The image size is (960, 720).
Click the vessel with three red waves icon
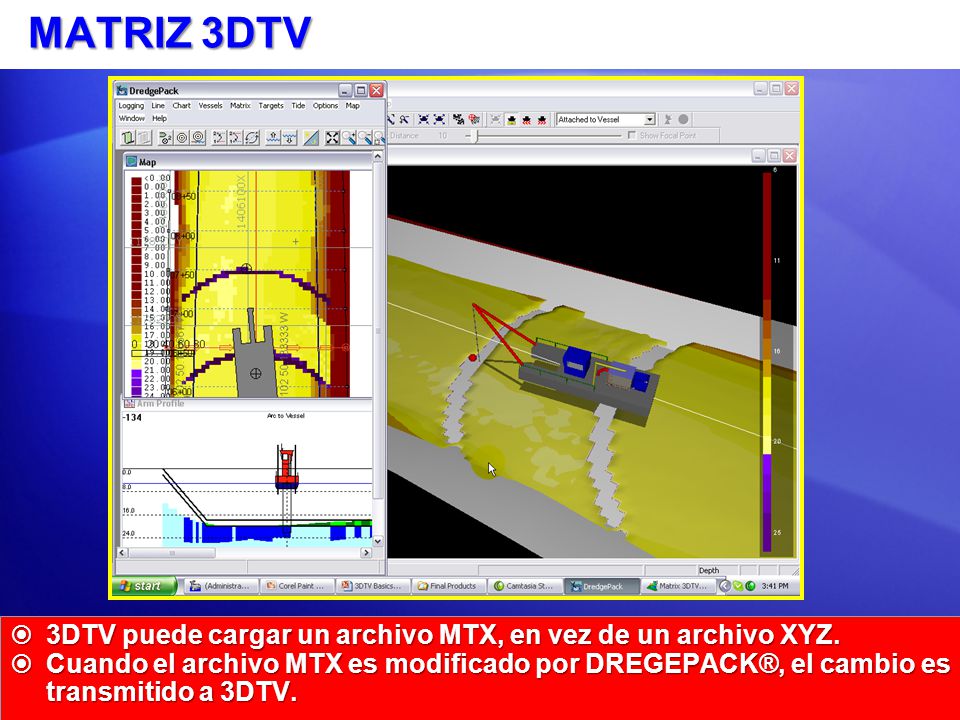542,119
